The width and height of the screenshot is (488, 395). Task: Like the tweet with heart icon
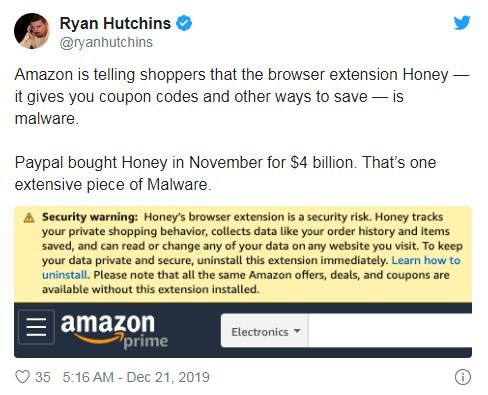(x=22, y=377)
